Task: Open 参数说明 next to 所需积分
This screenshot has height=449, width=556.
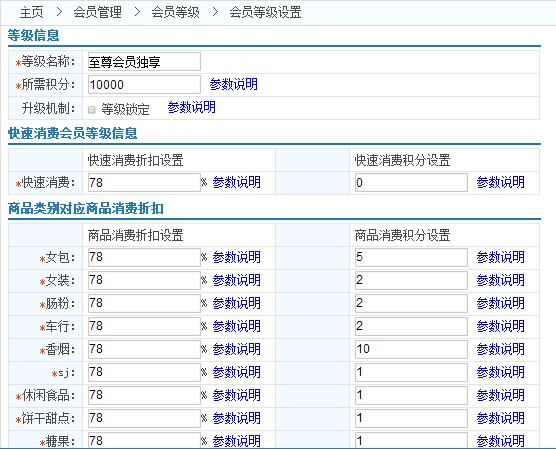Action: pyautogui.click(x=234, y=84)
